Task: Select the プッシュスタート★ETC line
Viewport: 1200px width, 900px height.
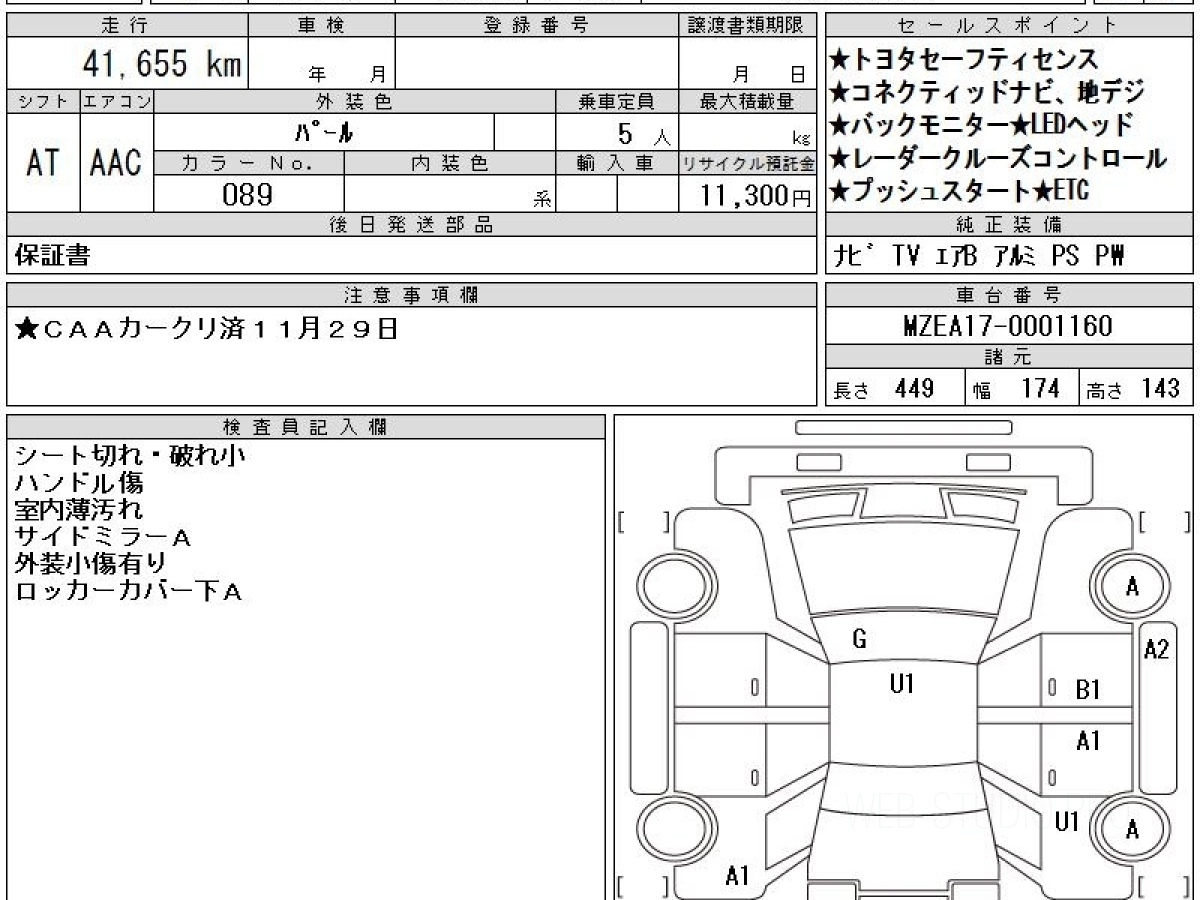Action: (958, 190)
